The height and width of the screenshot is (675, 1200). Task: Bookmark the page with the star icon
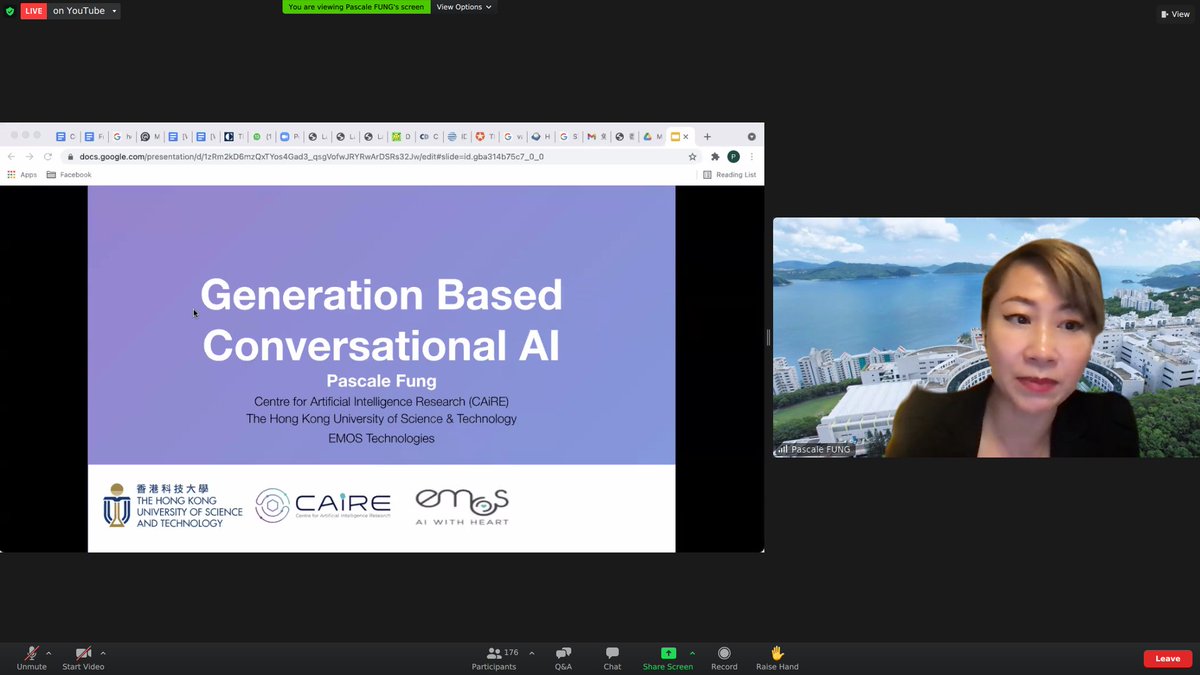pos(693,157)
